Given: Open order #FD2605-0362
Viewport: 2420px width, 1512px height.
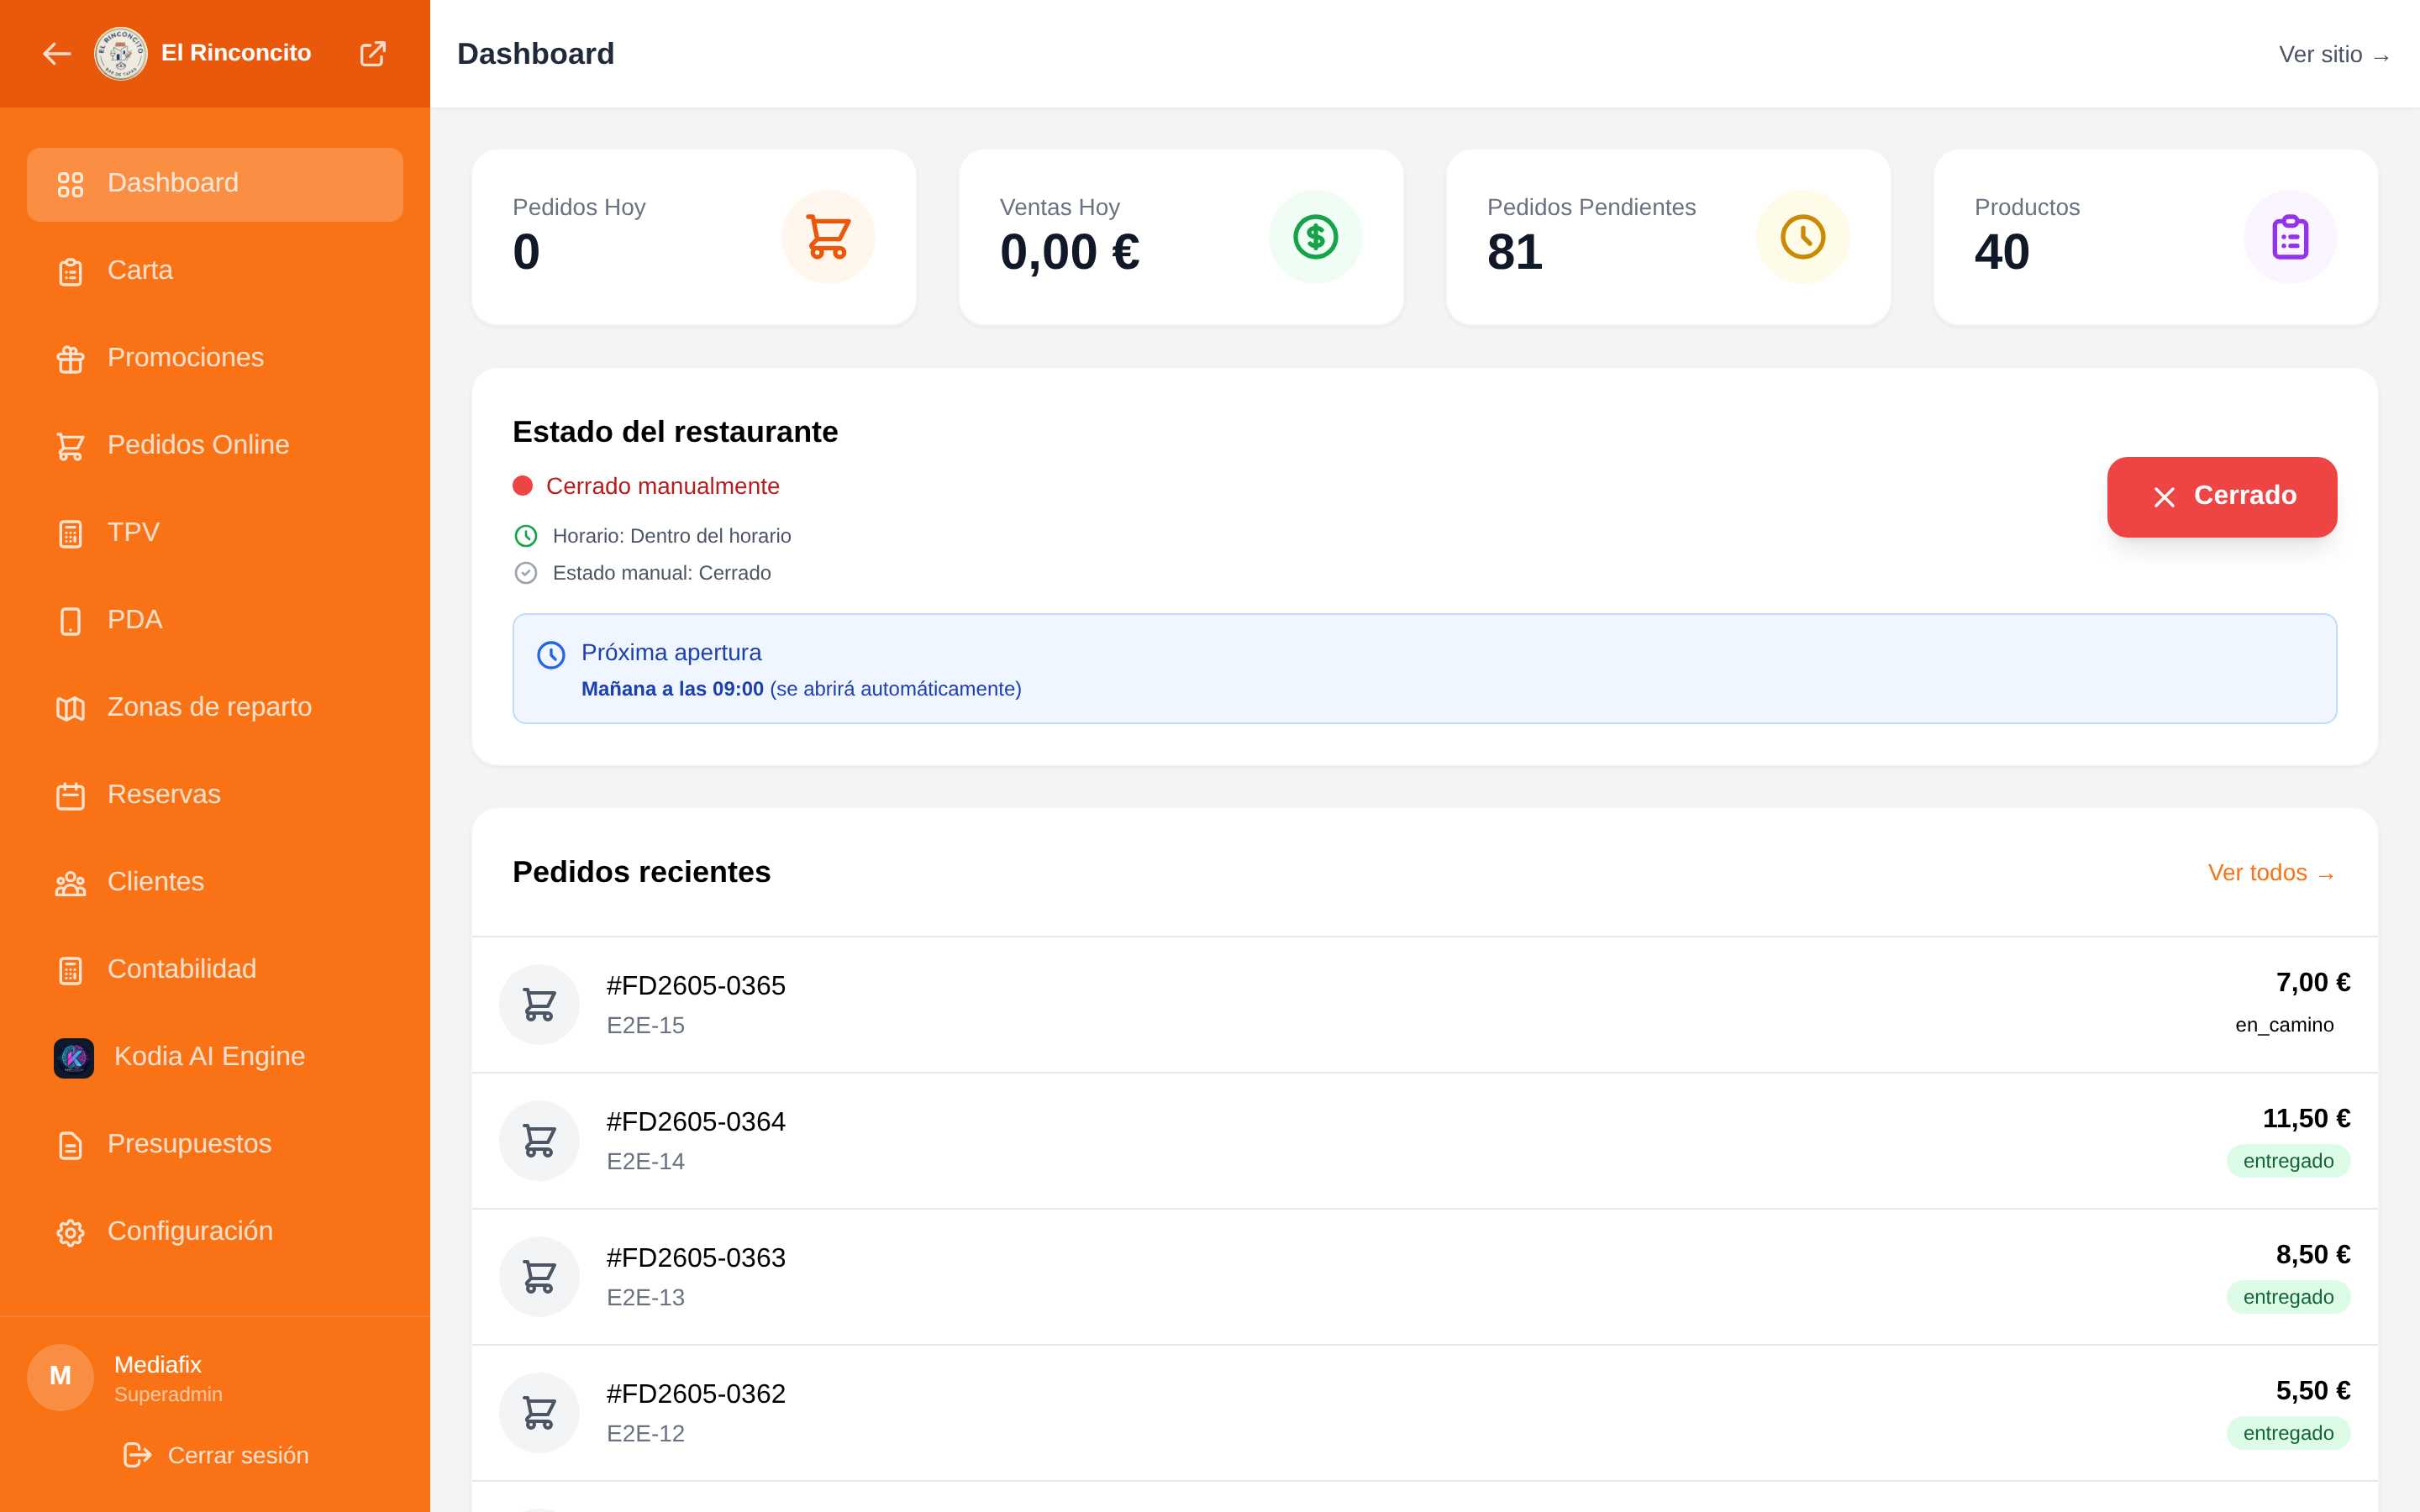Looking at the screenshot, I should [1425, 1413].
